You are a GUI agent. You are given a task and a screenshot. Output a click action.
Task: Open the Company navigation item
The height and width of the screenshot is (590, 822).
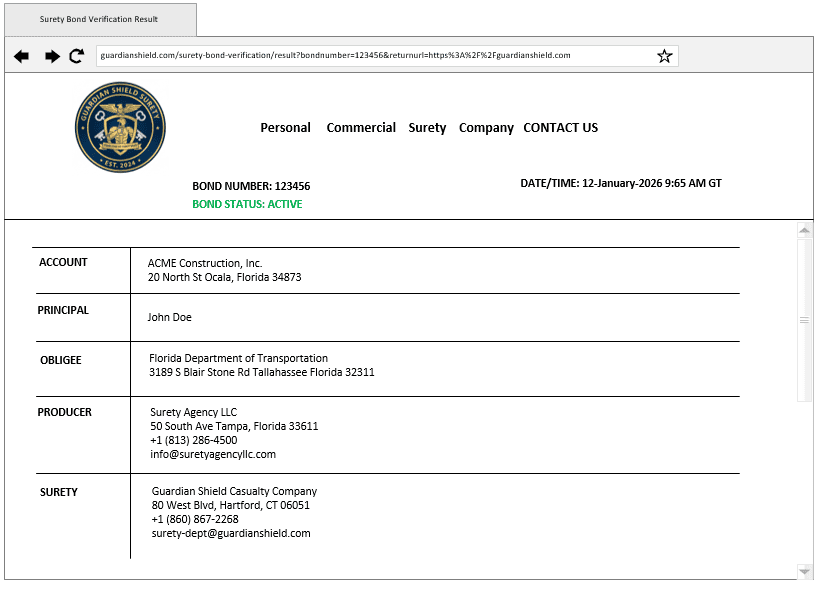coord(486,128)
